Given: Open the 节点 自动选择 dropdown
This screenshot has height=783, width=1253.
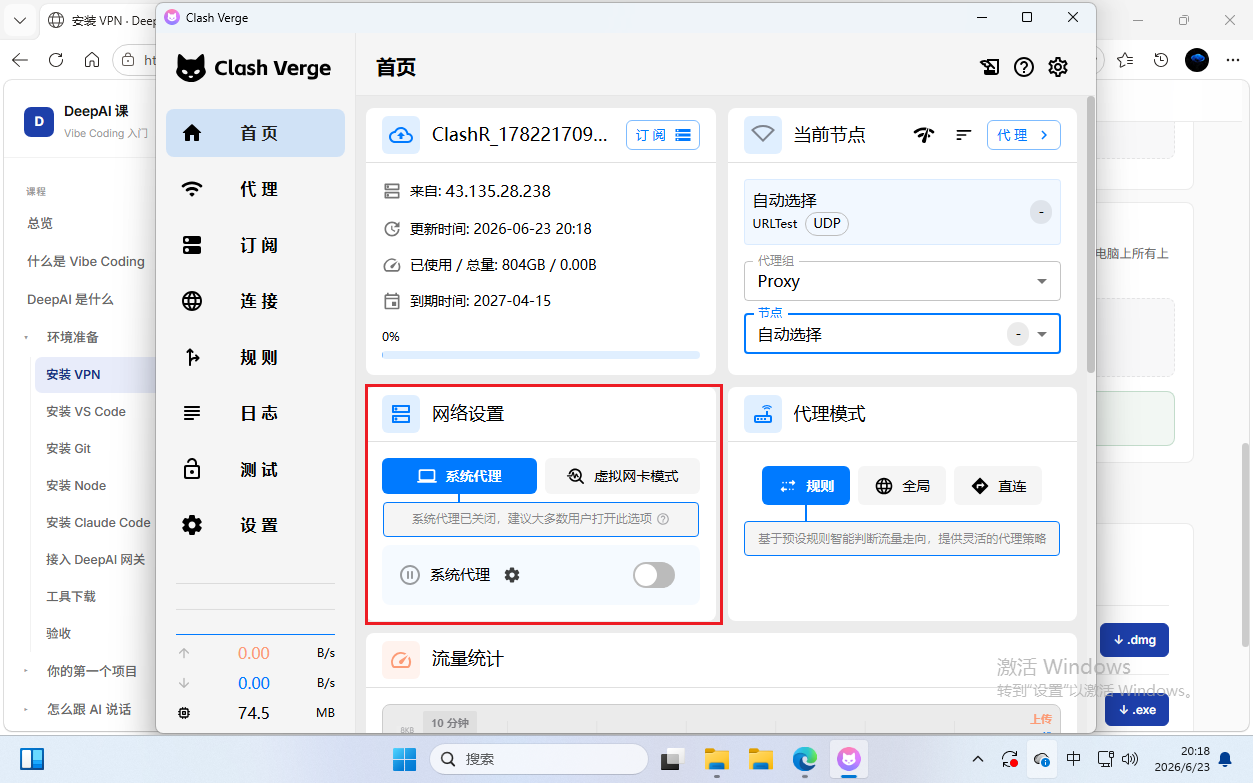Looking at the screenshot, I should (x=902, y=334).
